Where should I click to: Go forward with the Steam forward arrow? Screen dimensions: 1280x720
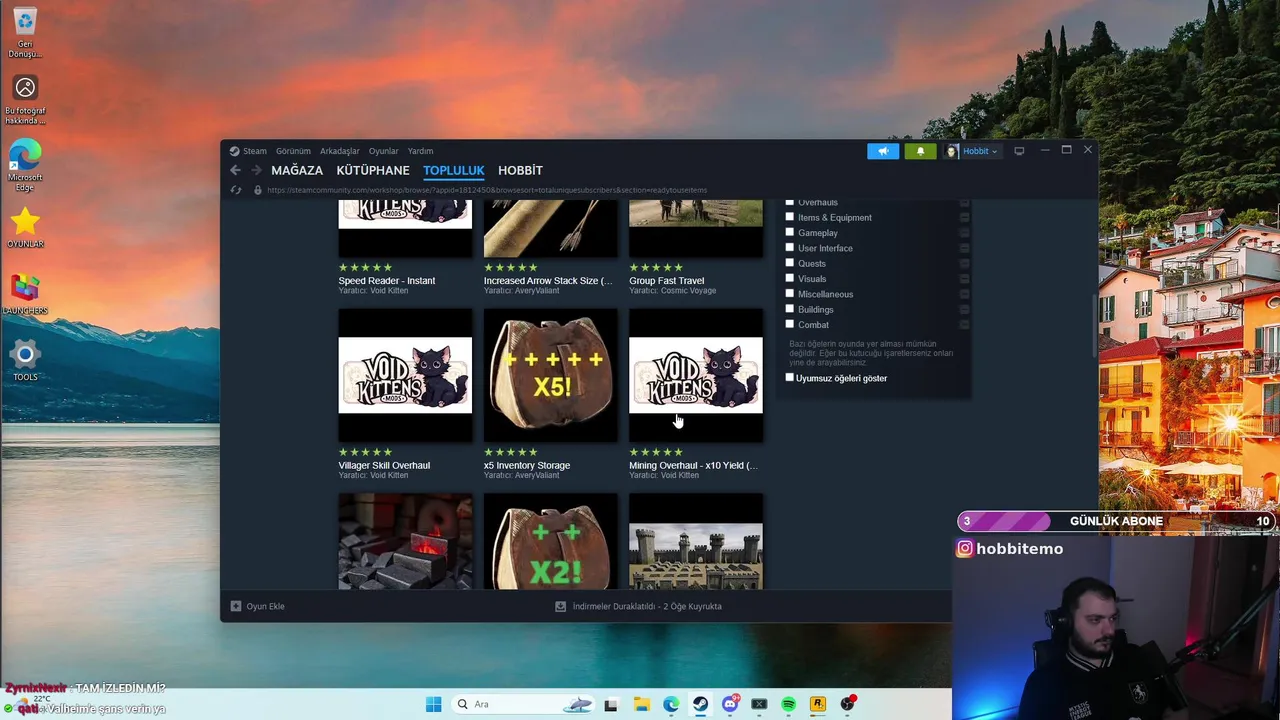coord(257,170)
